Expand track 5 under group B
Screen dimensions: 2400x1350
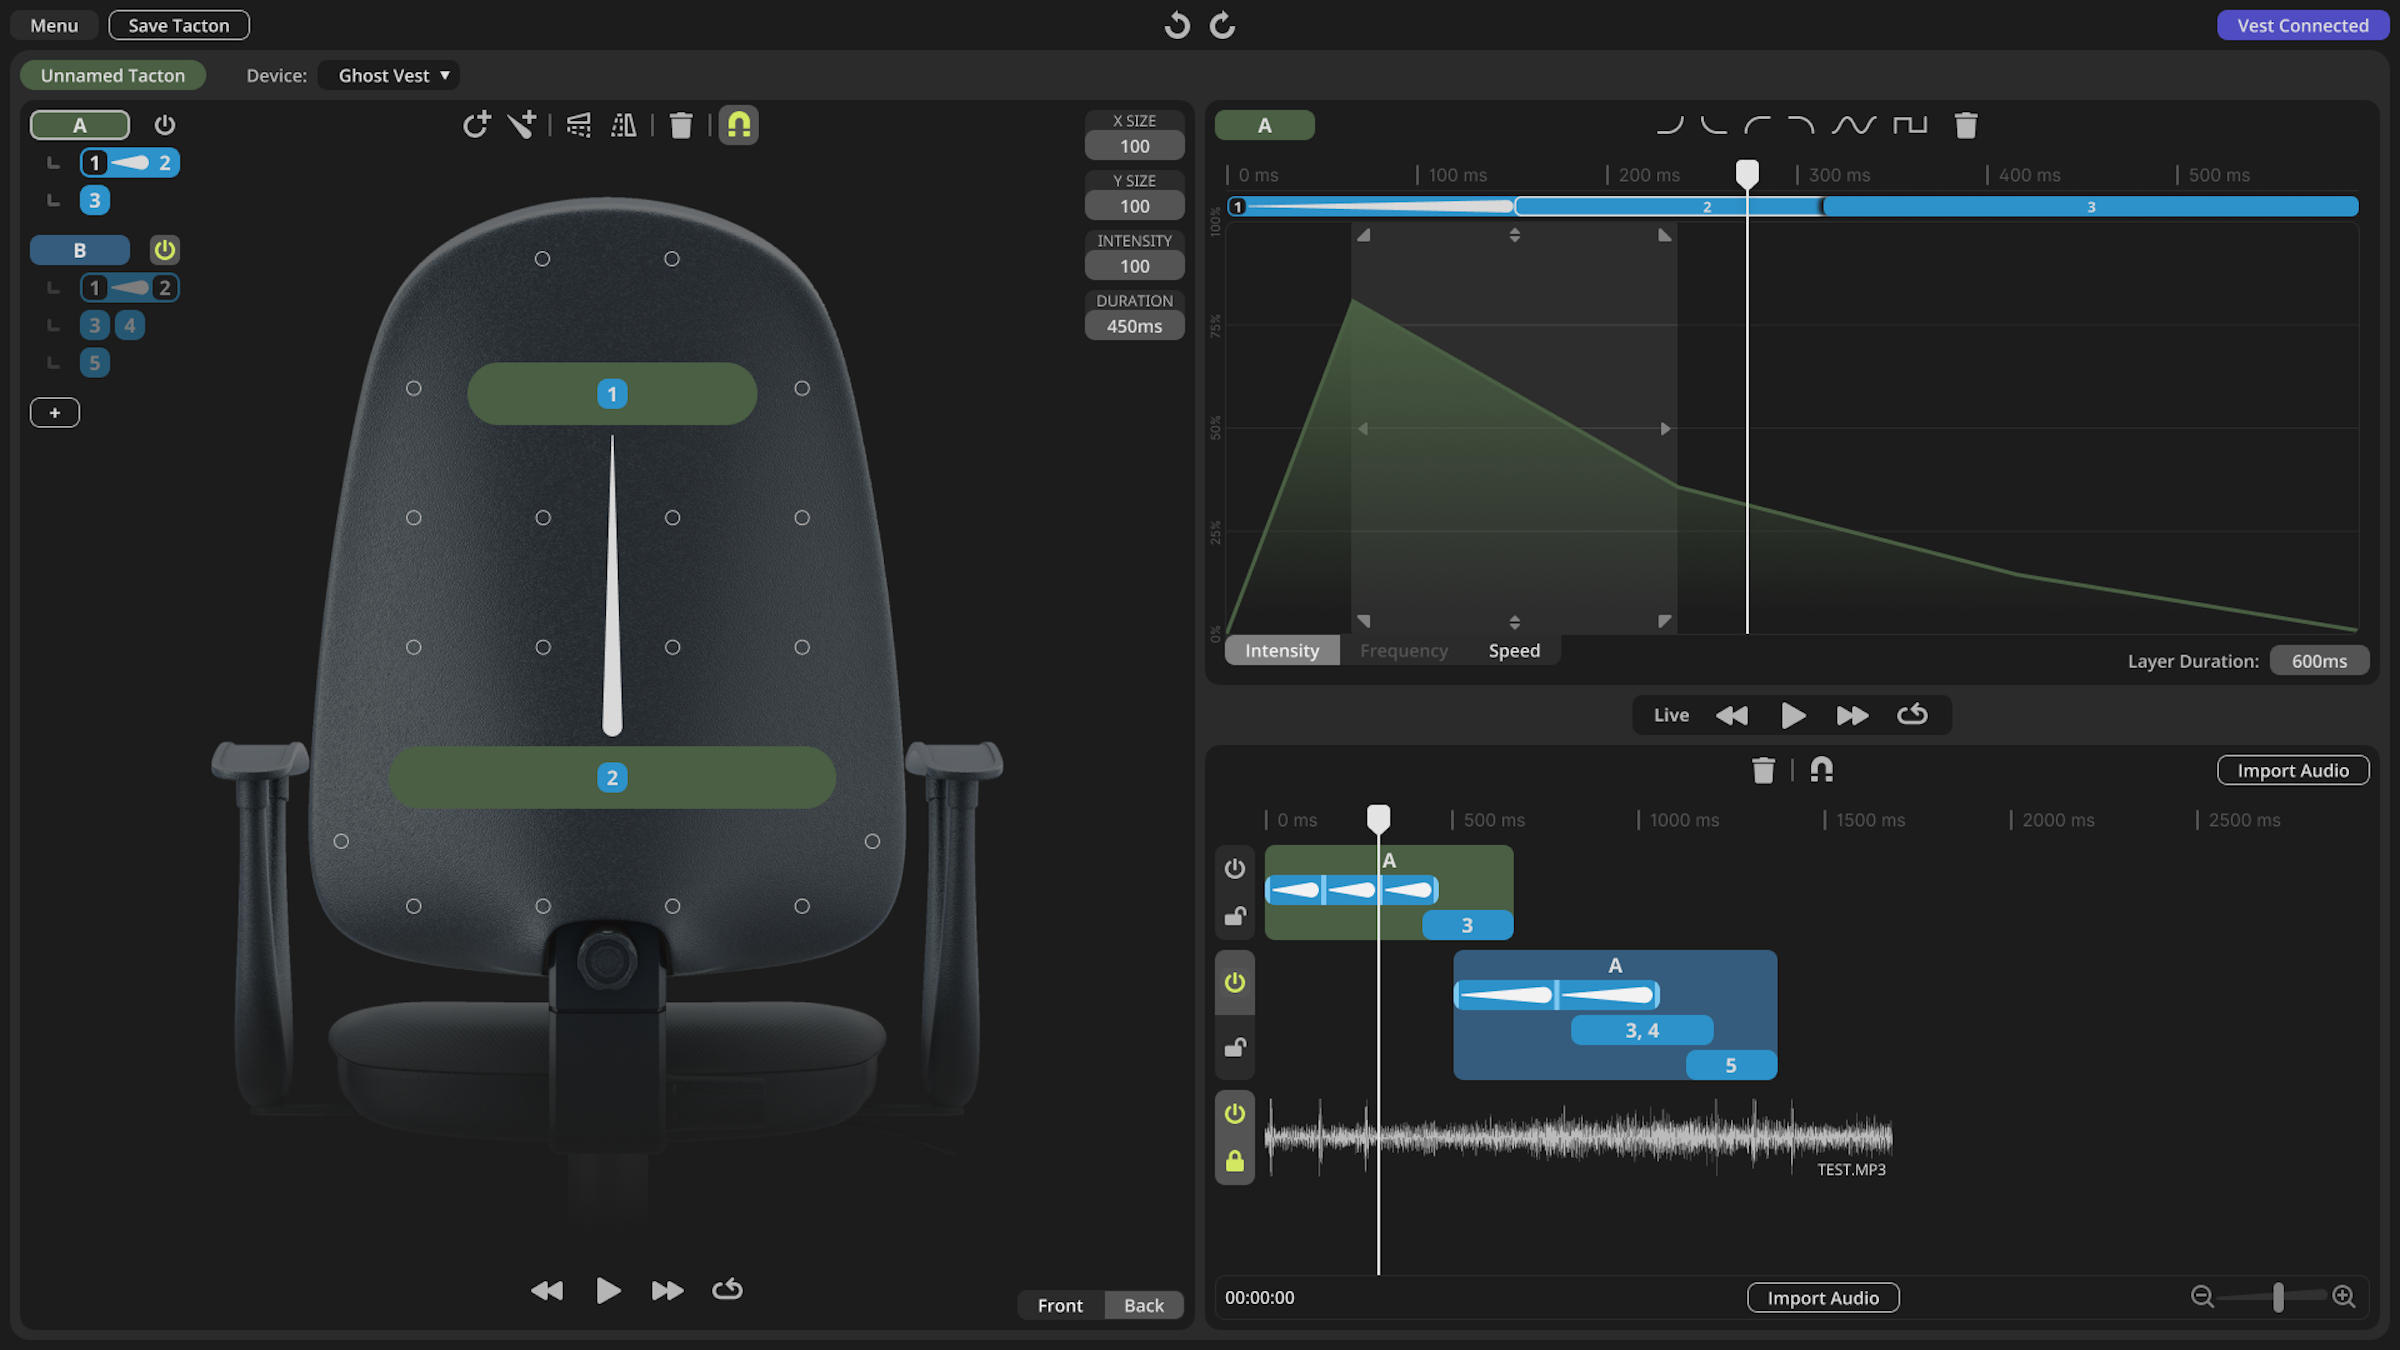point(94,362)
